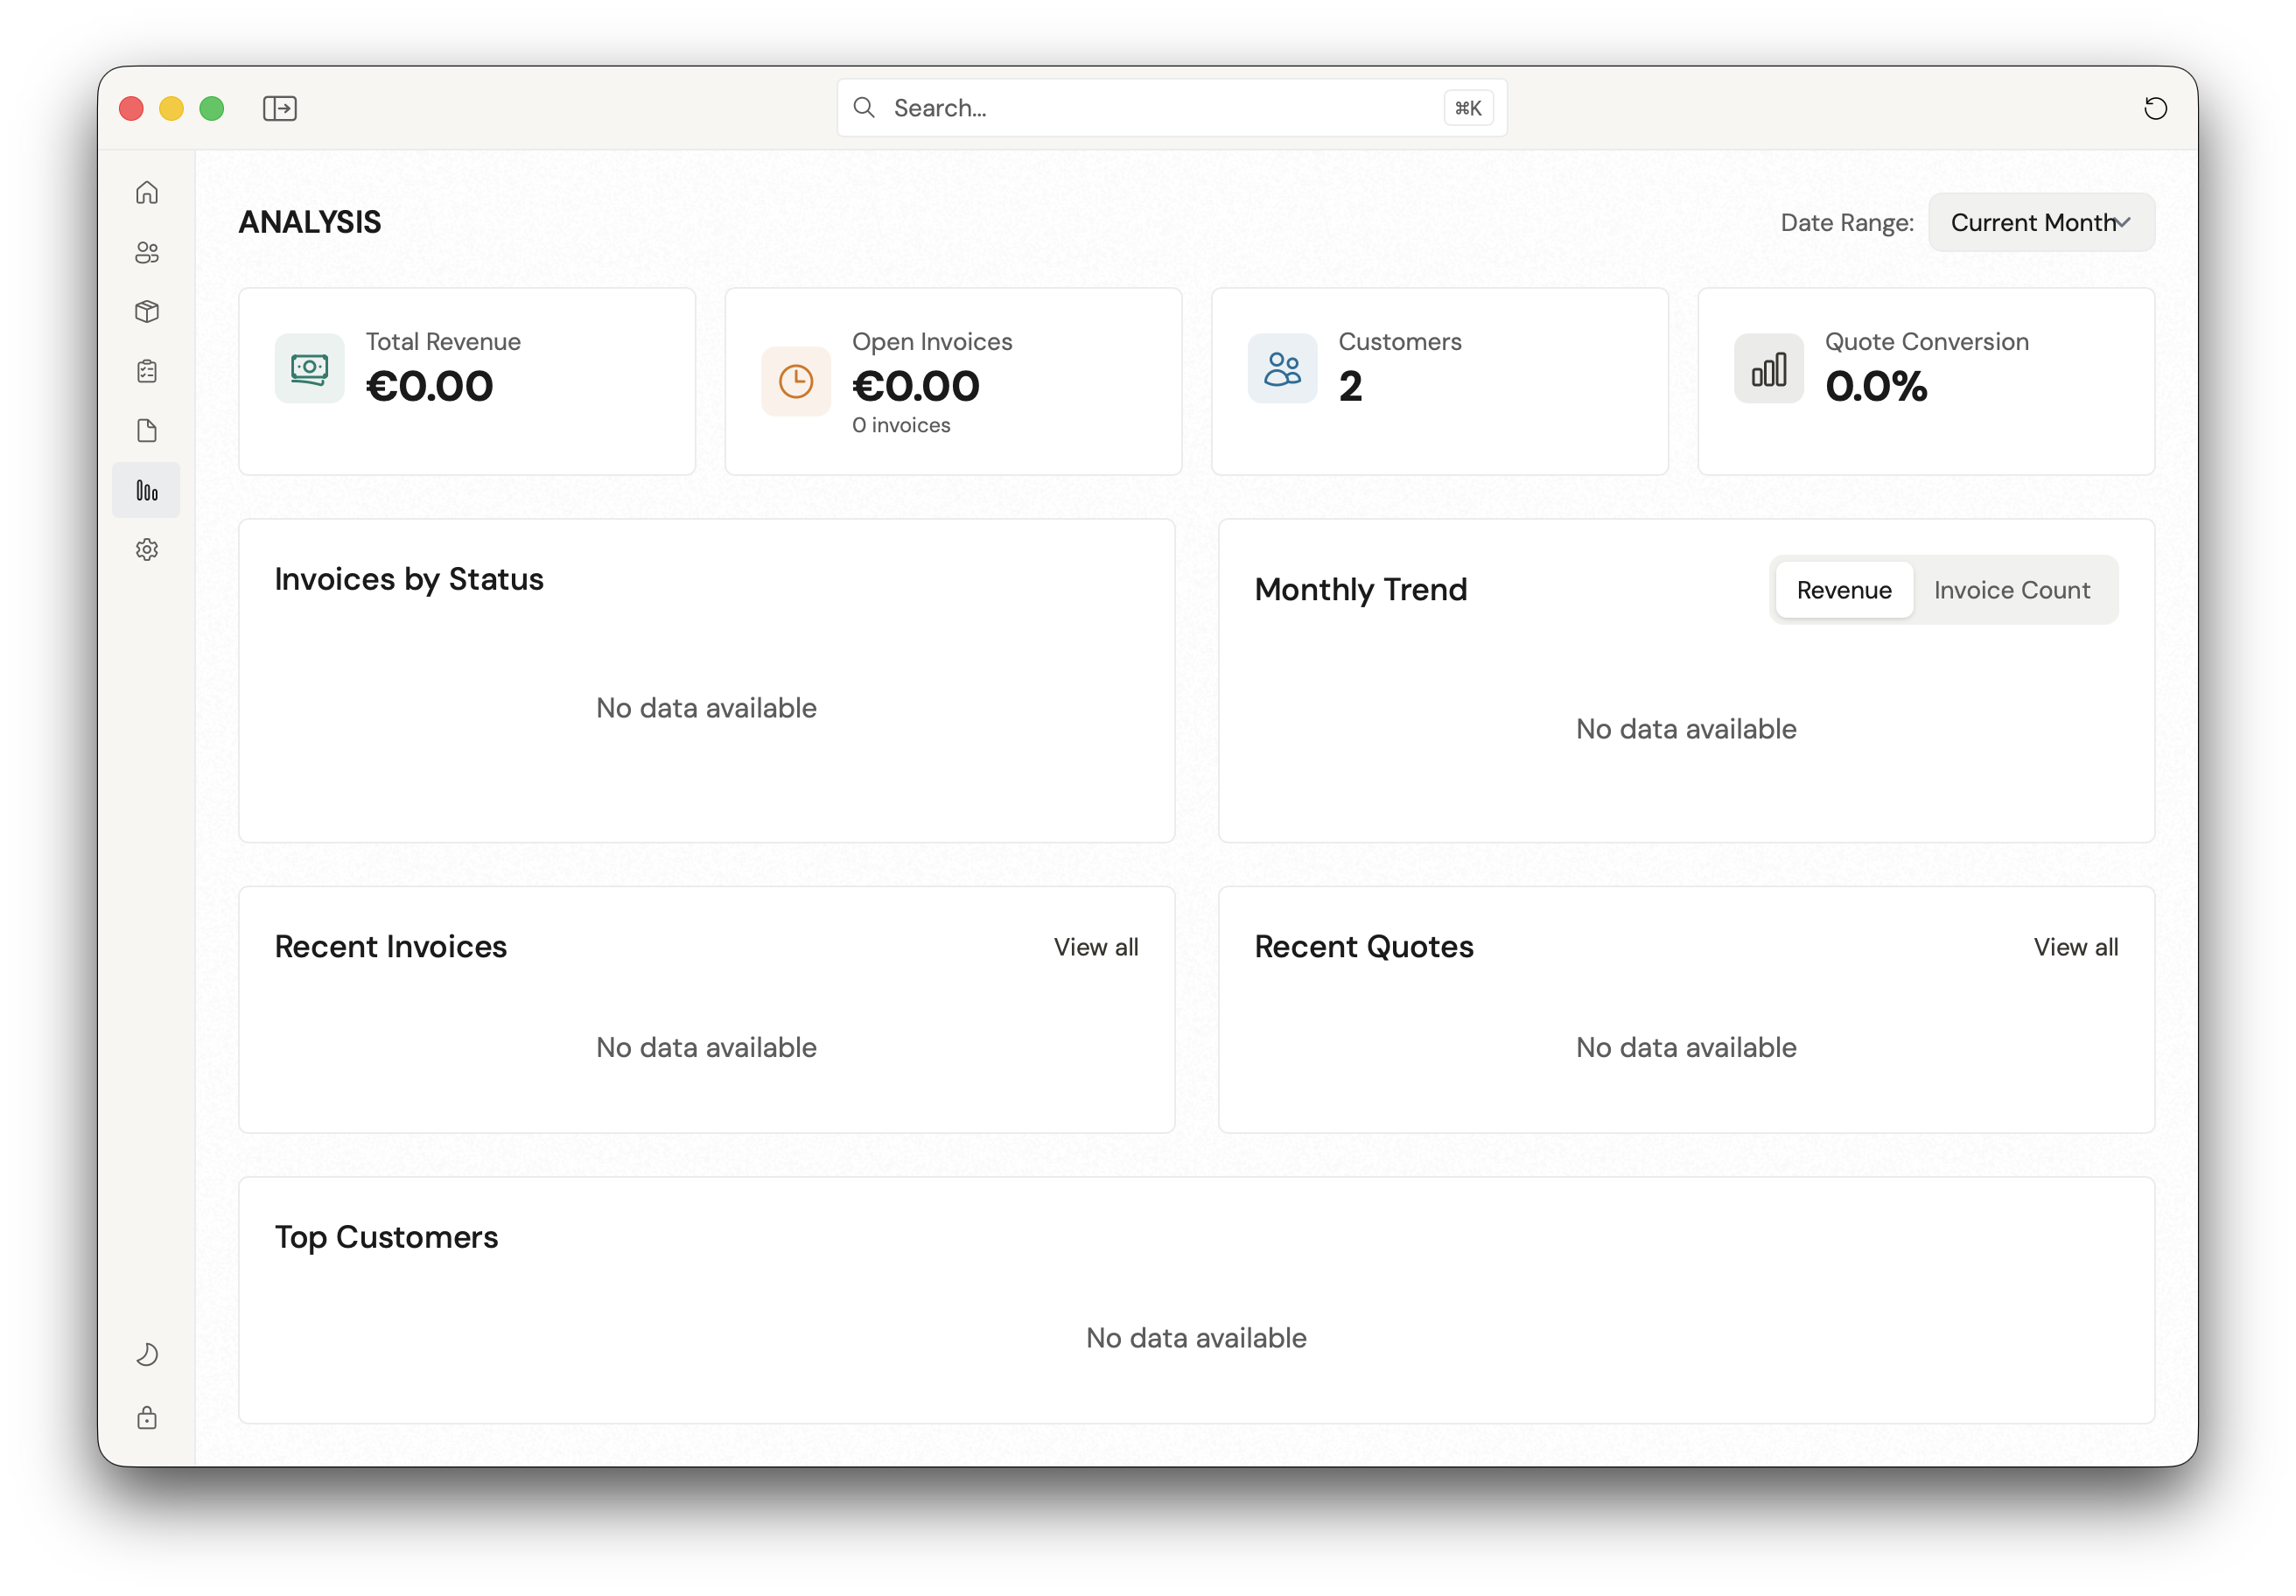
Task: Open the Date Range dropdown
Action: (x=2040, y=222)
